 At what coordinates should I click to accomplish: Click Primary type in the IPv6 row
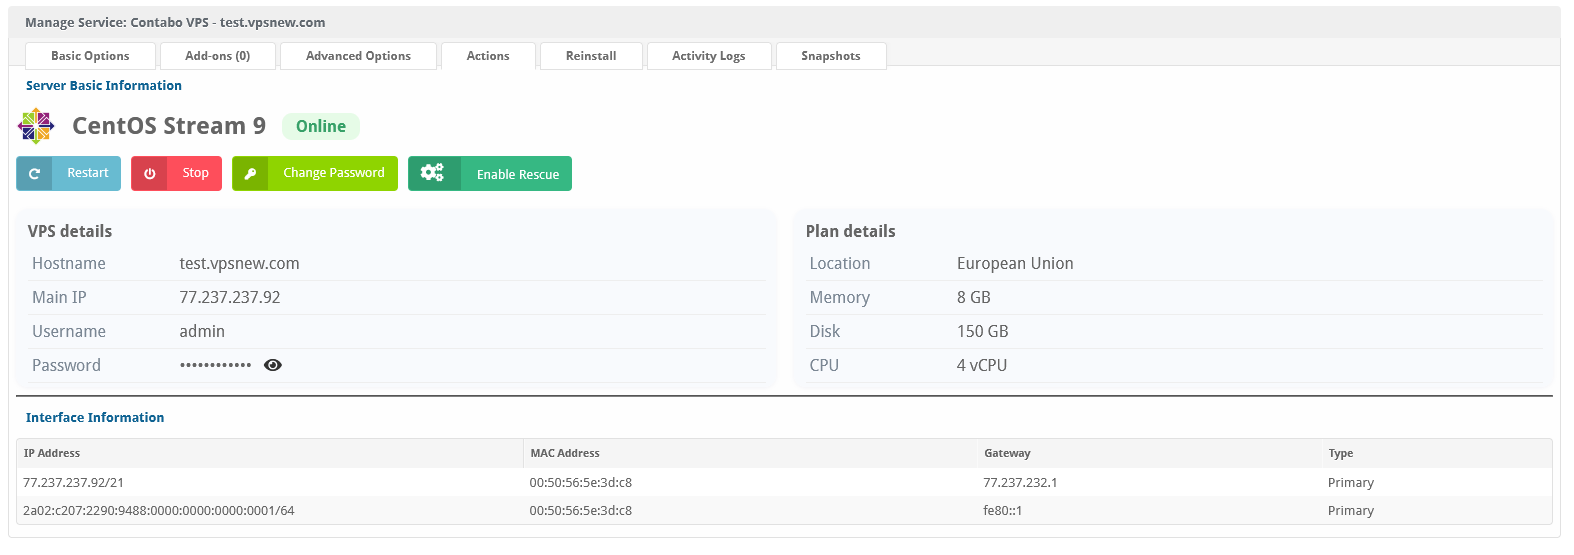pos(1351,511)
